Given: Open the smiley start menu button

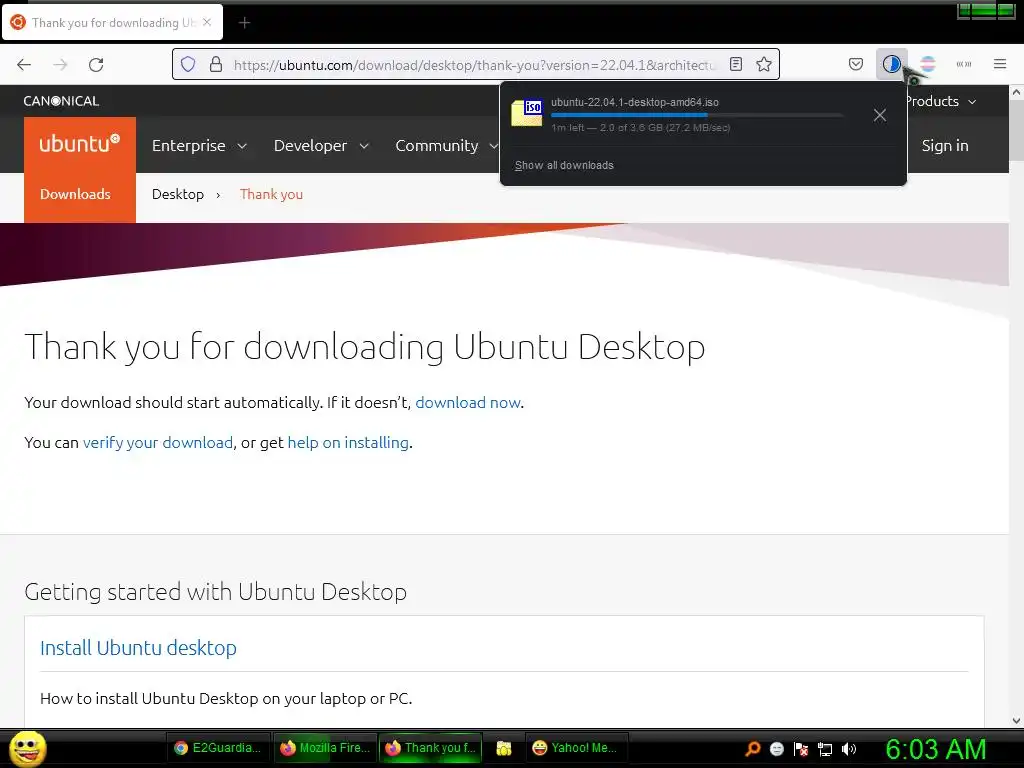Looking at the screenshot, I should click(x=27, y=748).
